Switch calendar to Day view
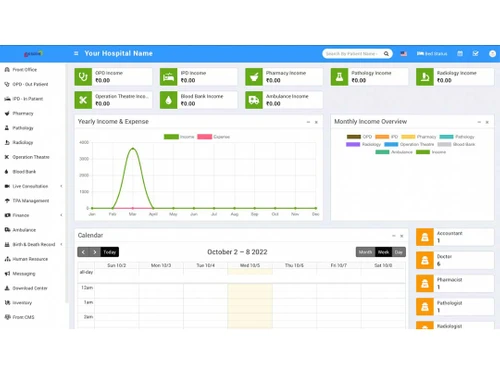Viewport: 500px width, 375px height. click(399, 252)
